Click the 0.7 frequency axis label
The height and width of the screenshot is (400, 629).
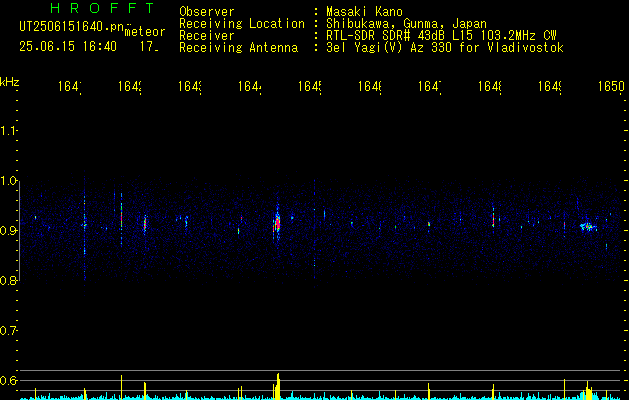coord(8,331)
